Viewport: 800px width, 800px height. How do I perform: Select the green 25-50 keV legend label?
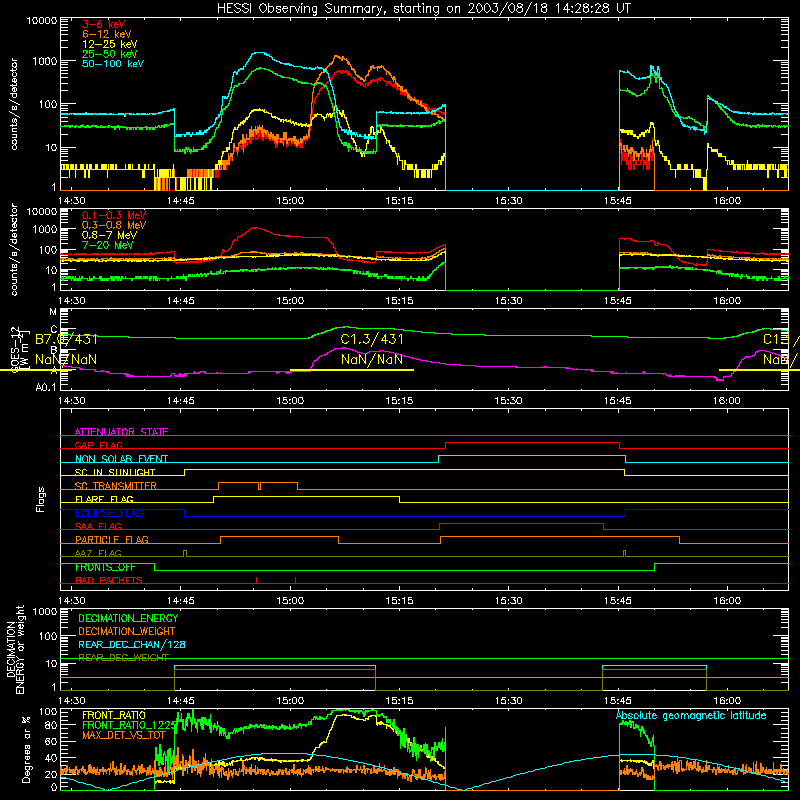pyautogui.click(x=110, y=54)
